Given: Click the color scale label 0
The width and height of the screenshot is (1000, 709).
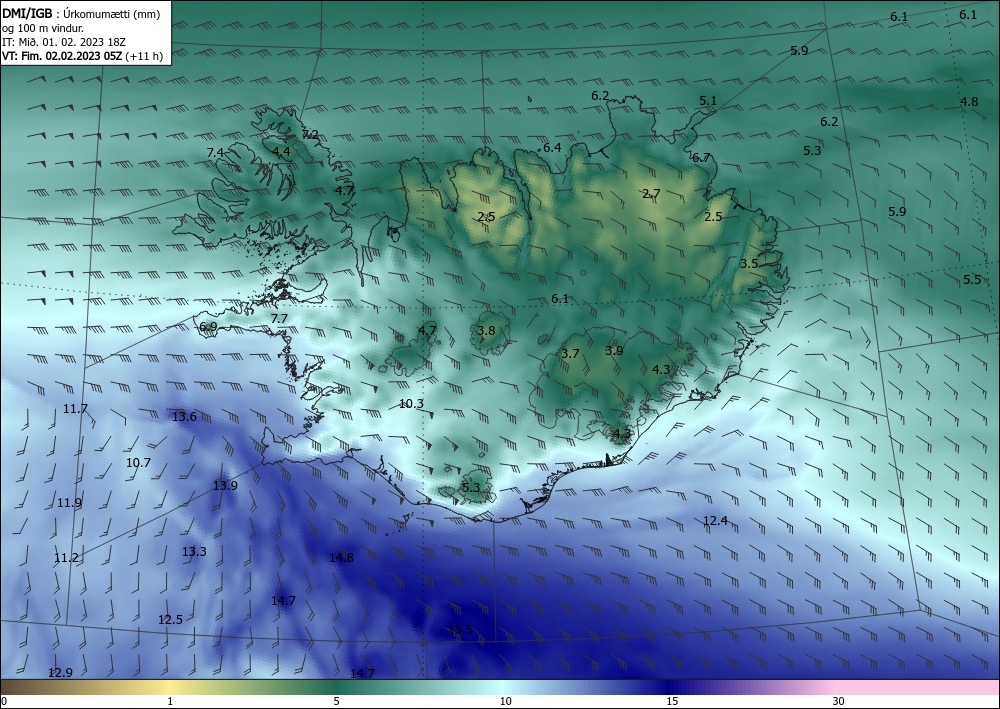Looking at the screenshot, I should click(x=4, y=702).
